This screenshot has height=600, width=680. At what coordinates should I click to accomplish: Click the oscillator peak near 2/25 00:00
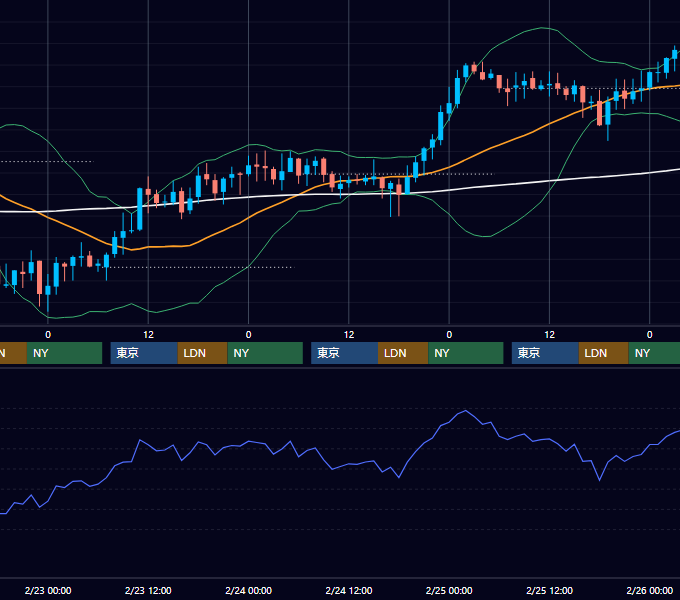point(466,411)
